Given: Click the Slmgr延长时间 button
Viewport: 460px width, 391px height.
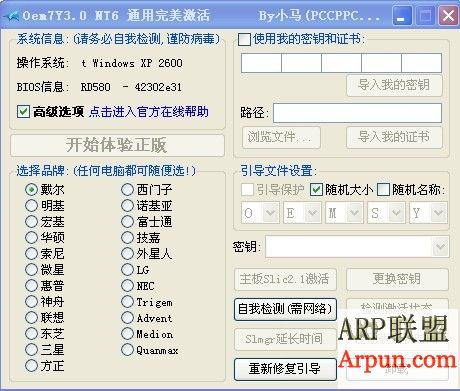Looking at the screenshot, I should (285, 339).
